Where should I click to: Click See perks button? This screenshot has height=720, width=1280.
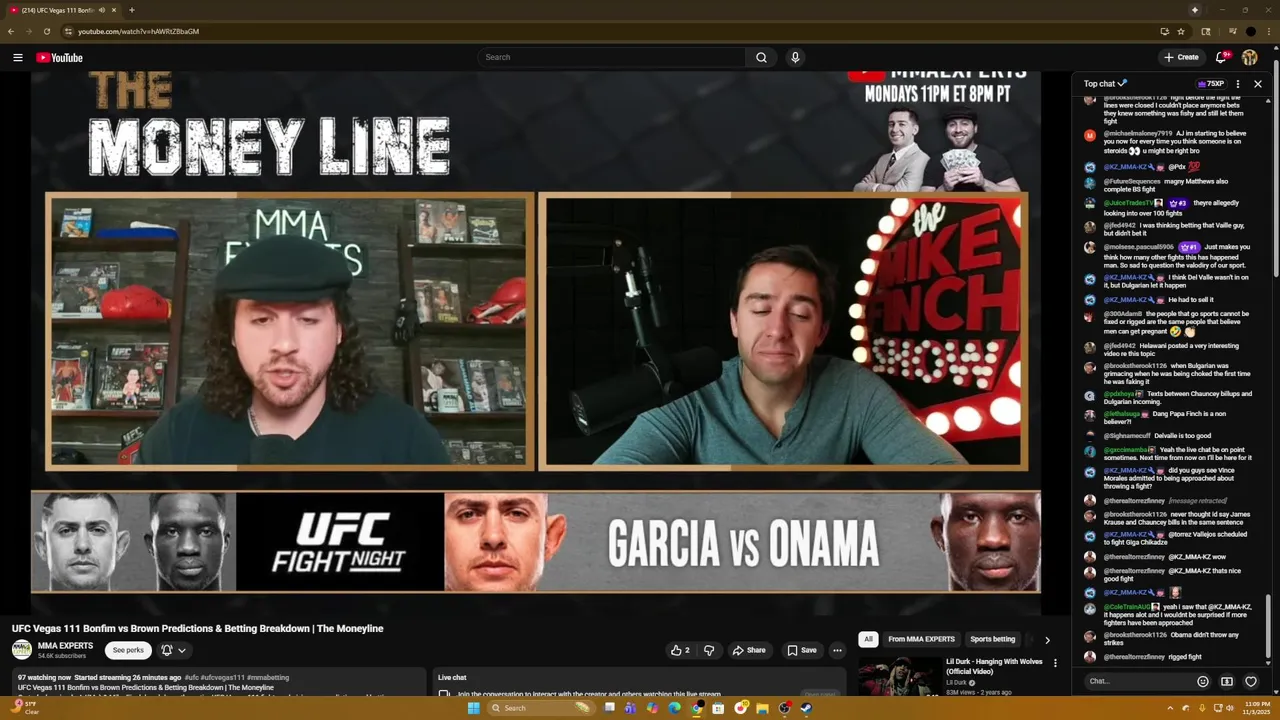128,650
